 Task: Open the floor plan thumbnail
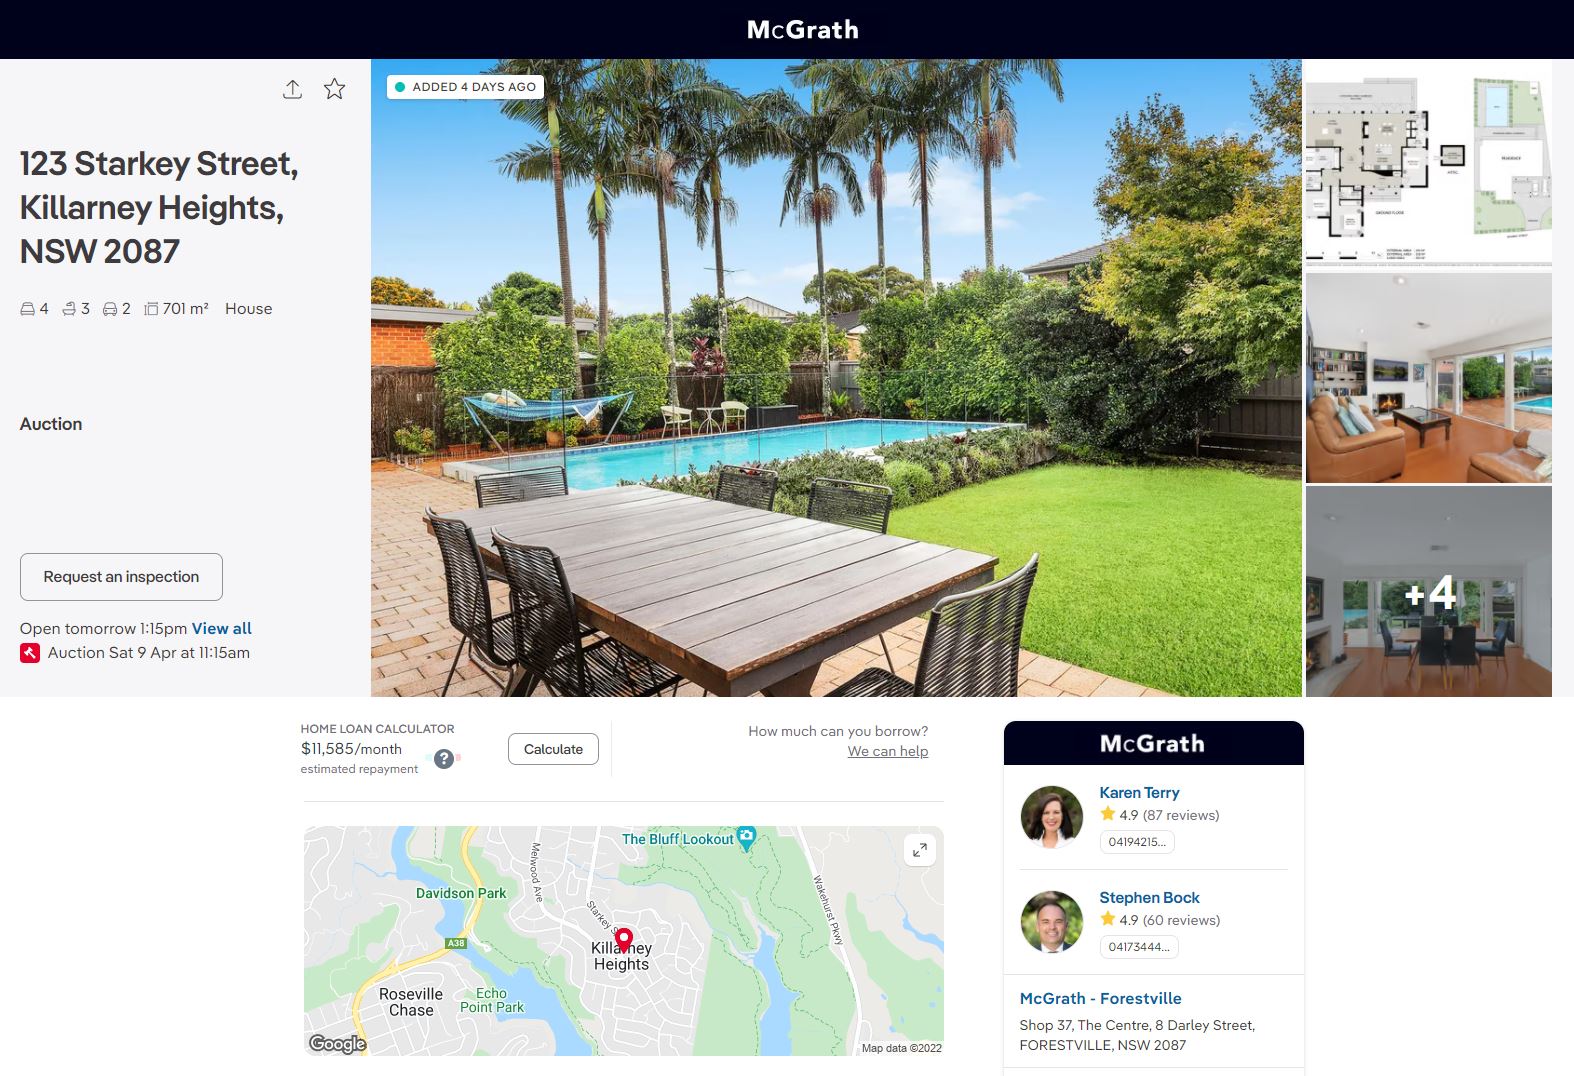pyautogui.click(x=1428, y=163)
